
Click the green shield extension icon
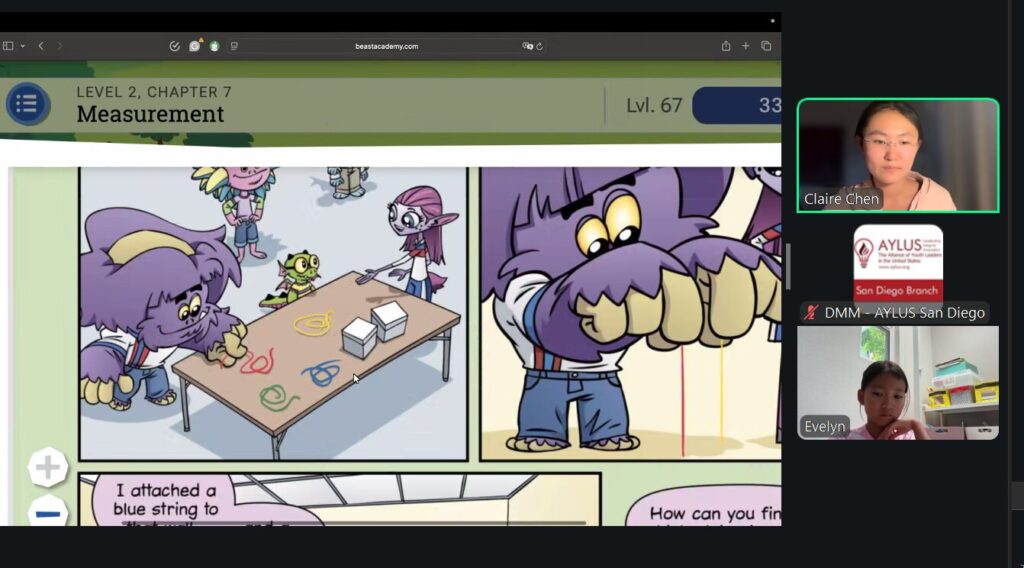click(x=214, y=46)
